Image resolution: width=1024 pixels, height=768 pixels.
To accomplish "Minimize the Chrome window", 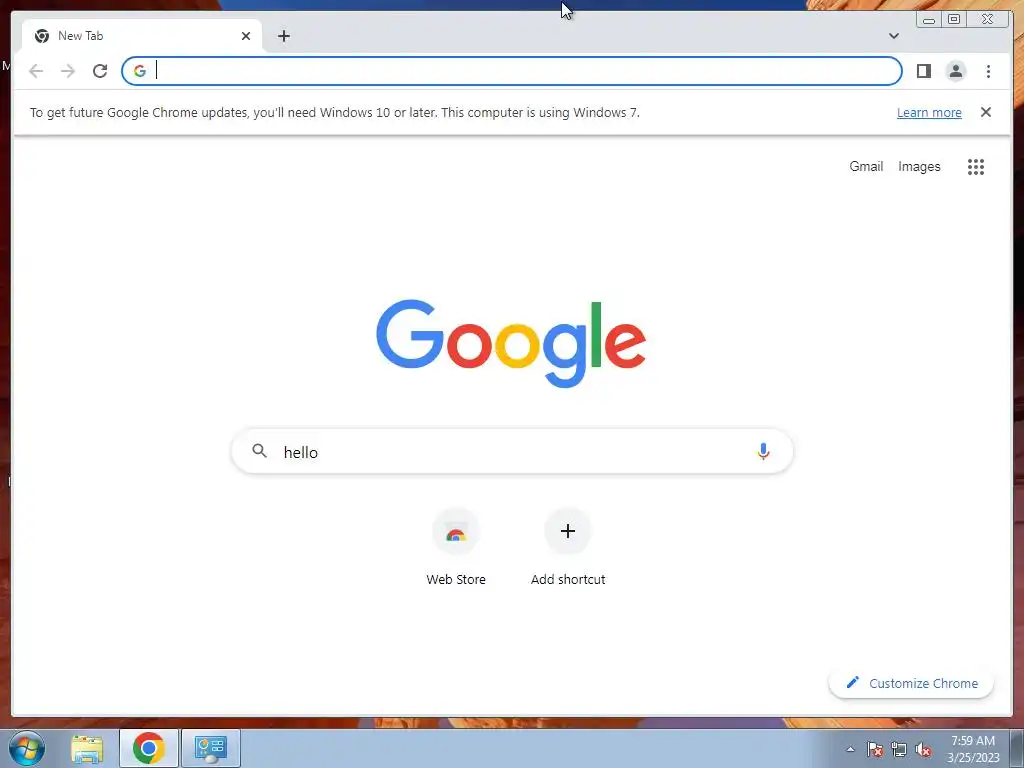I will coord(929,19).
